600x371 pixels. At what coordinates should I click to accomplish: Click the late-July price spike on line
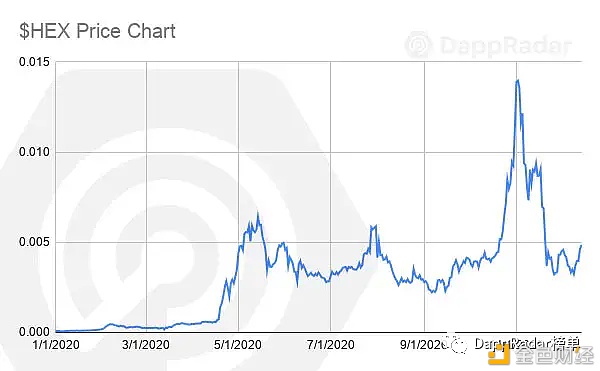[x=373, y=226]
